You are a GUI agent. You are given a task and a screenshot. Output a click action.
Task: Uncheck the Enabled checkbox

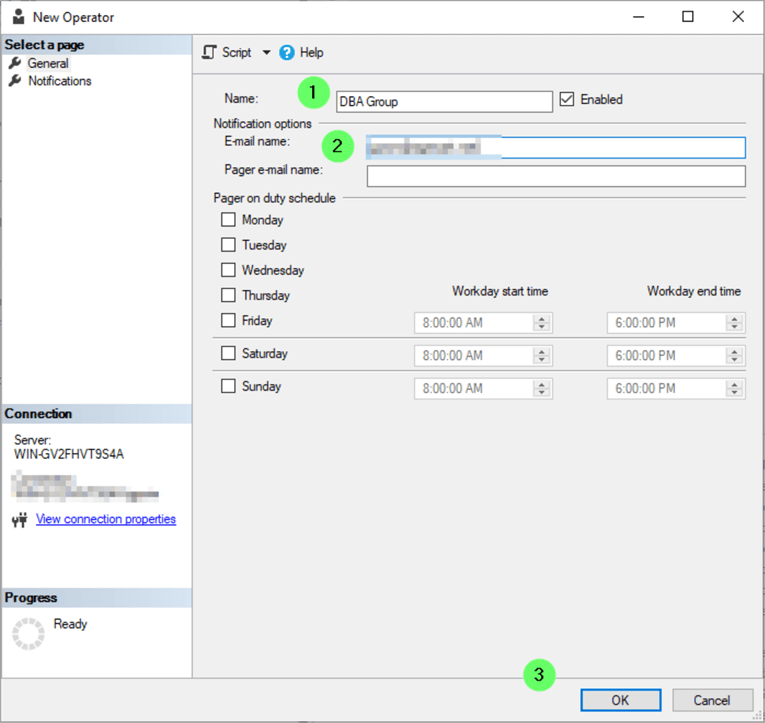(x=567, y=100)
